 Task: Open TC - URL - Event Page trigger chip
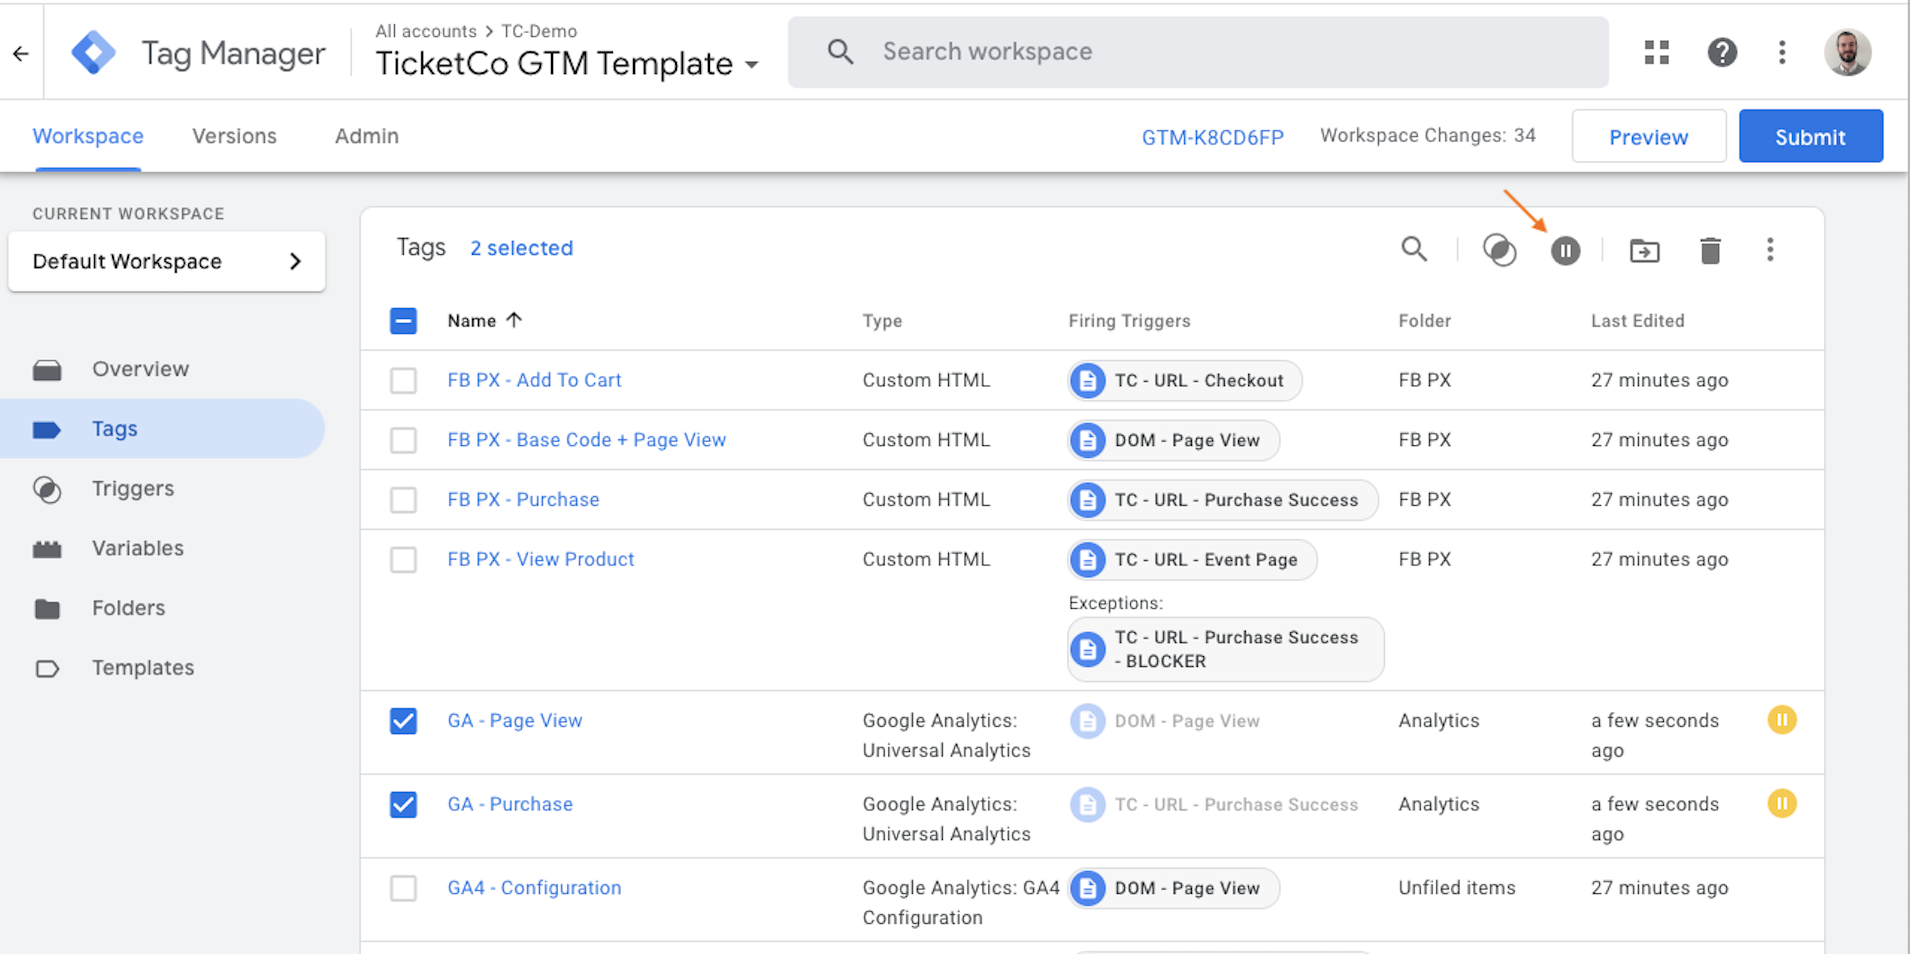[x=1192, y=560]
